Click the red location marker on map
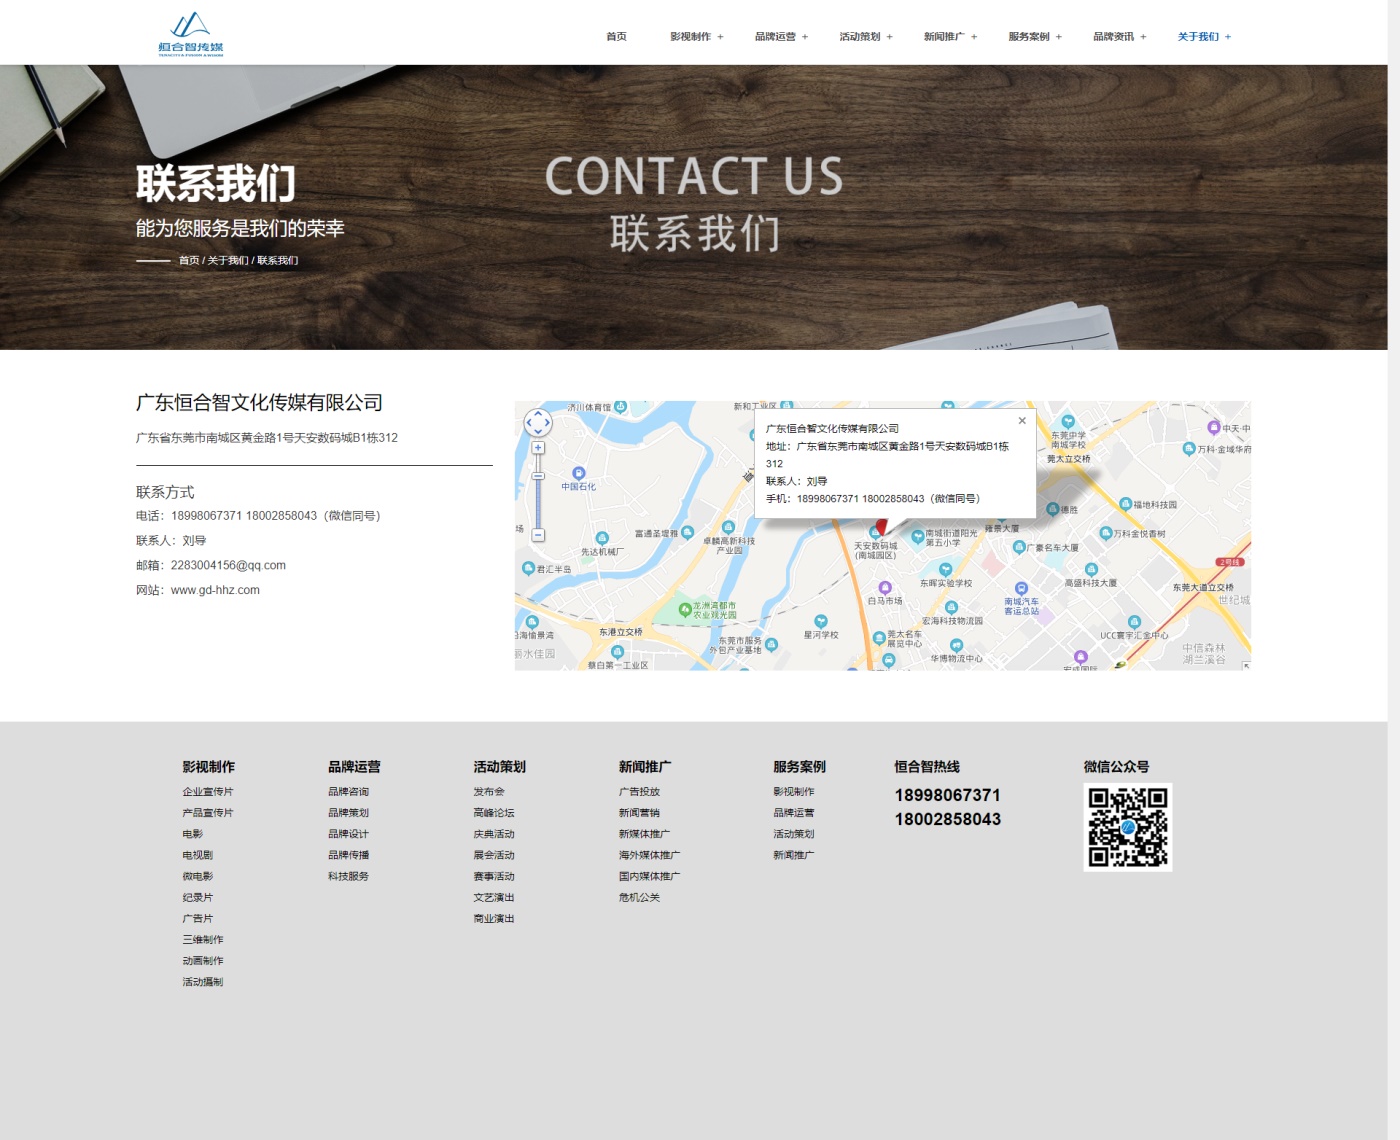Screen dimensions: 1400x1140 (x=881, y=526)
